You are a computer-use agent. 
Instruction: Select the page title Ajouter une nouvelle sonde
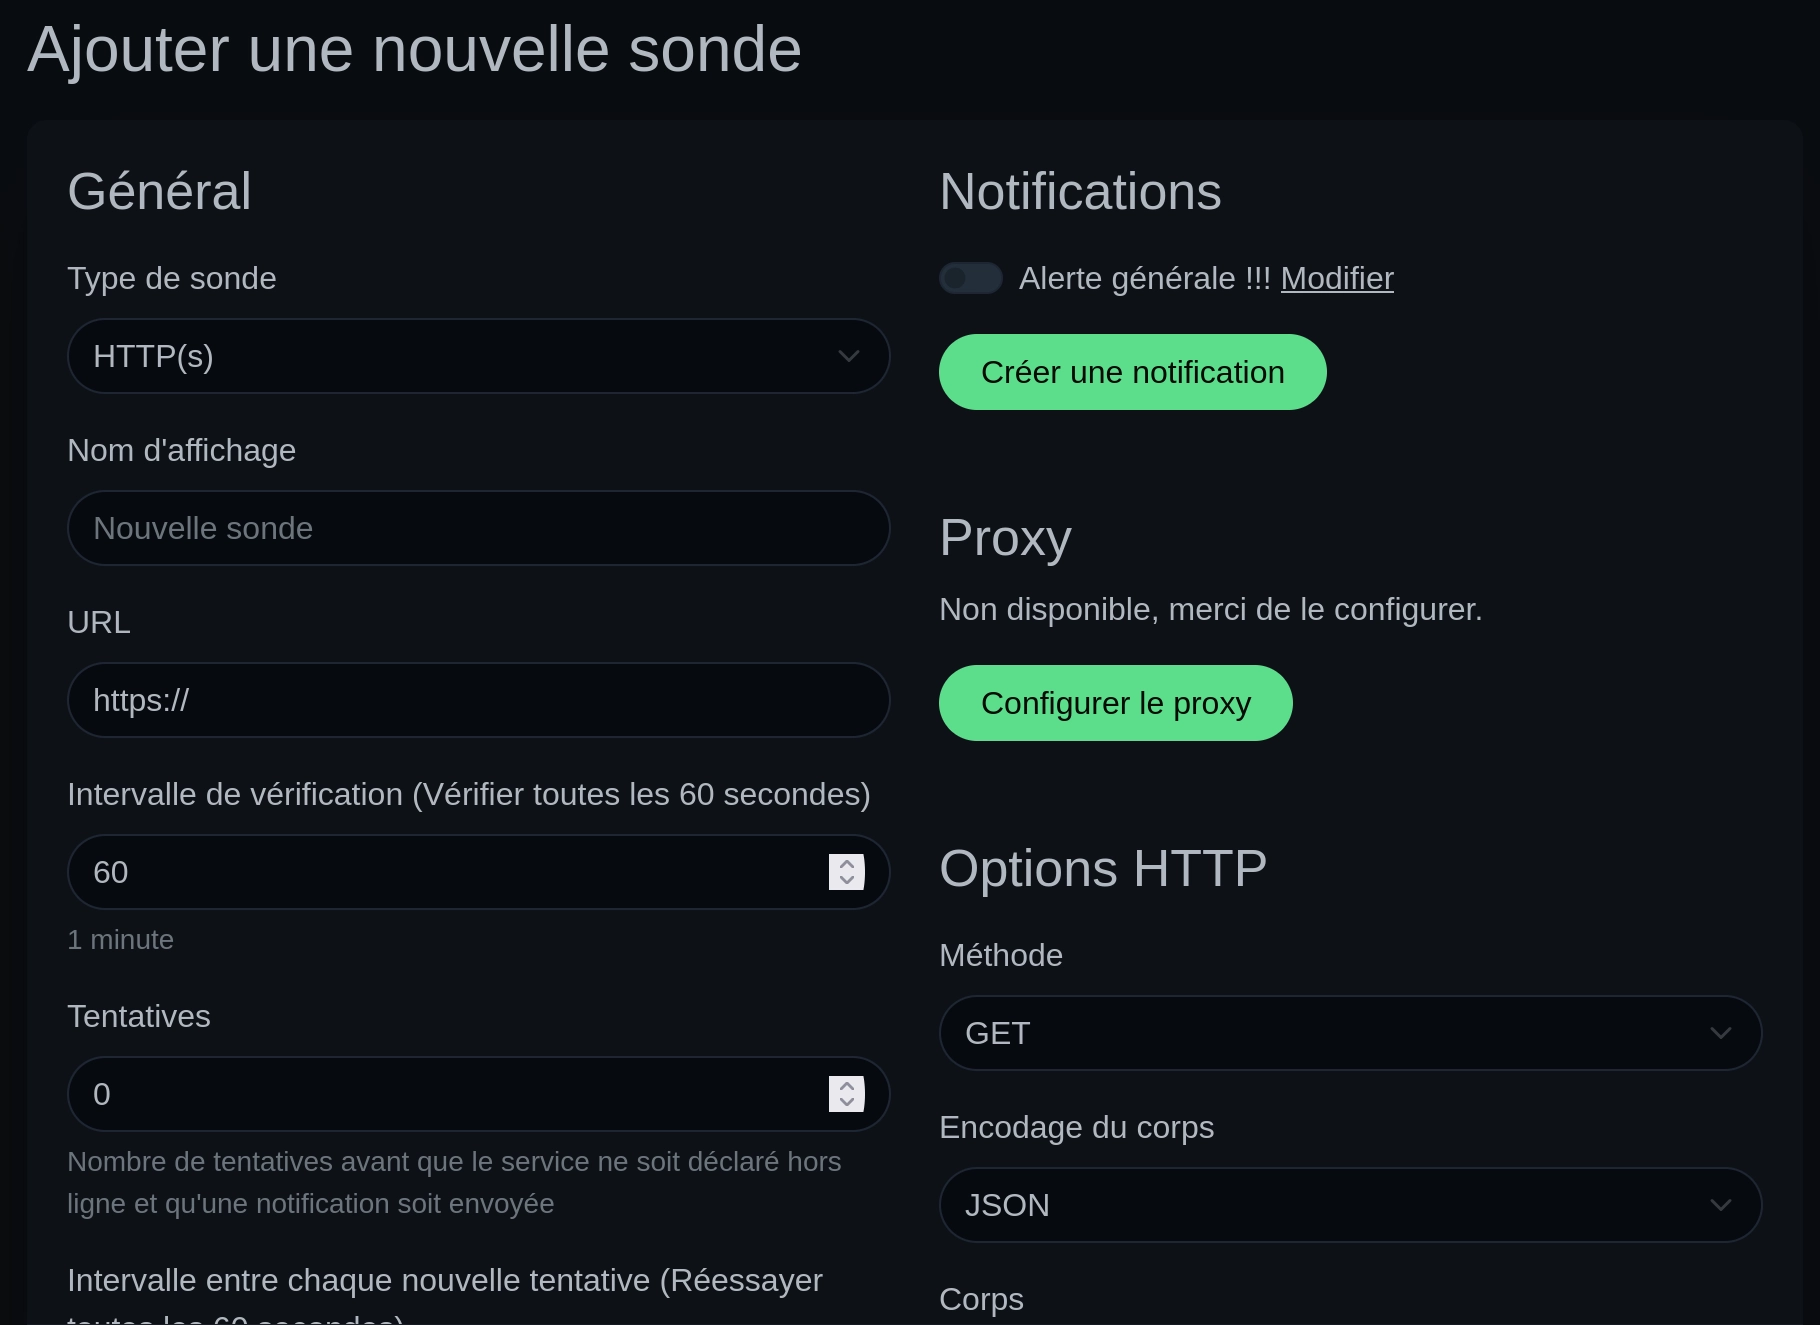[x=414, y=49]
